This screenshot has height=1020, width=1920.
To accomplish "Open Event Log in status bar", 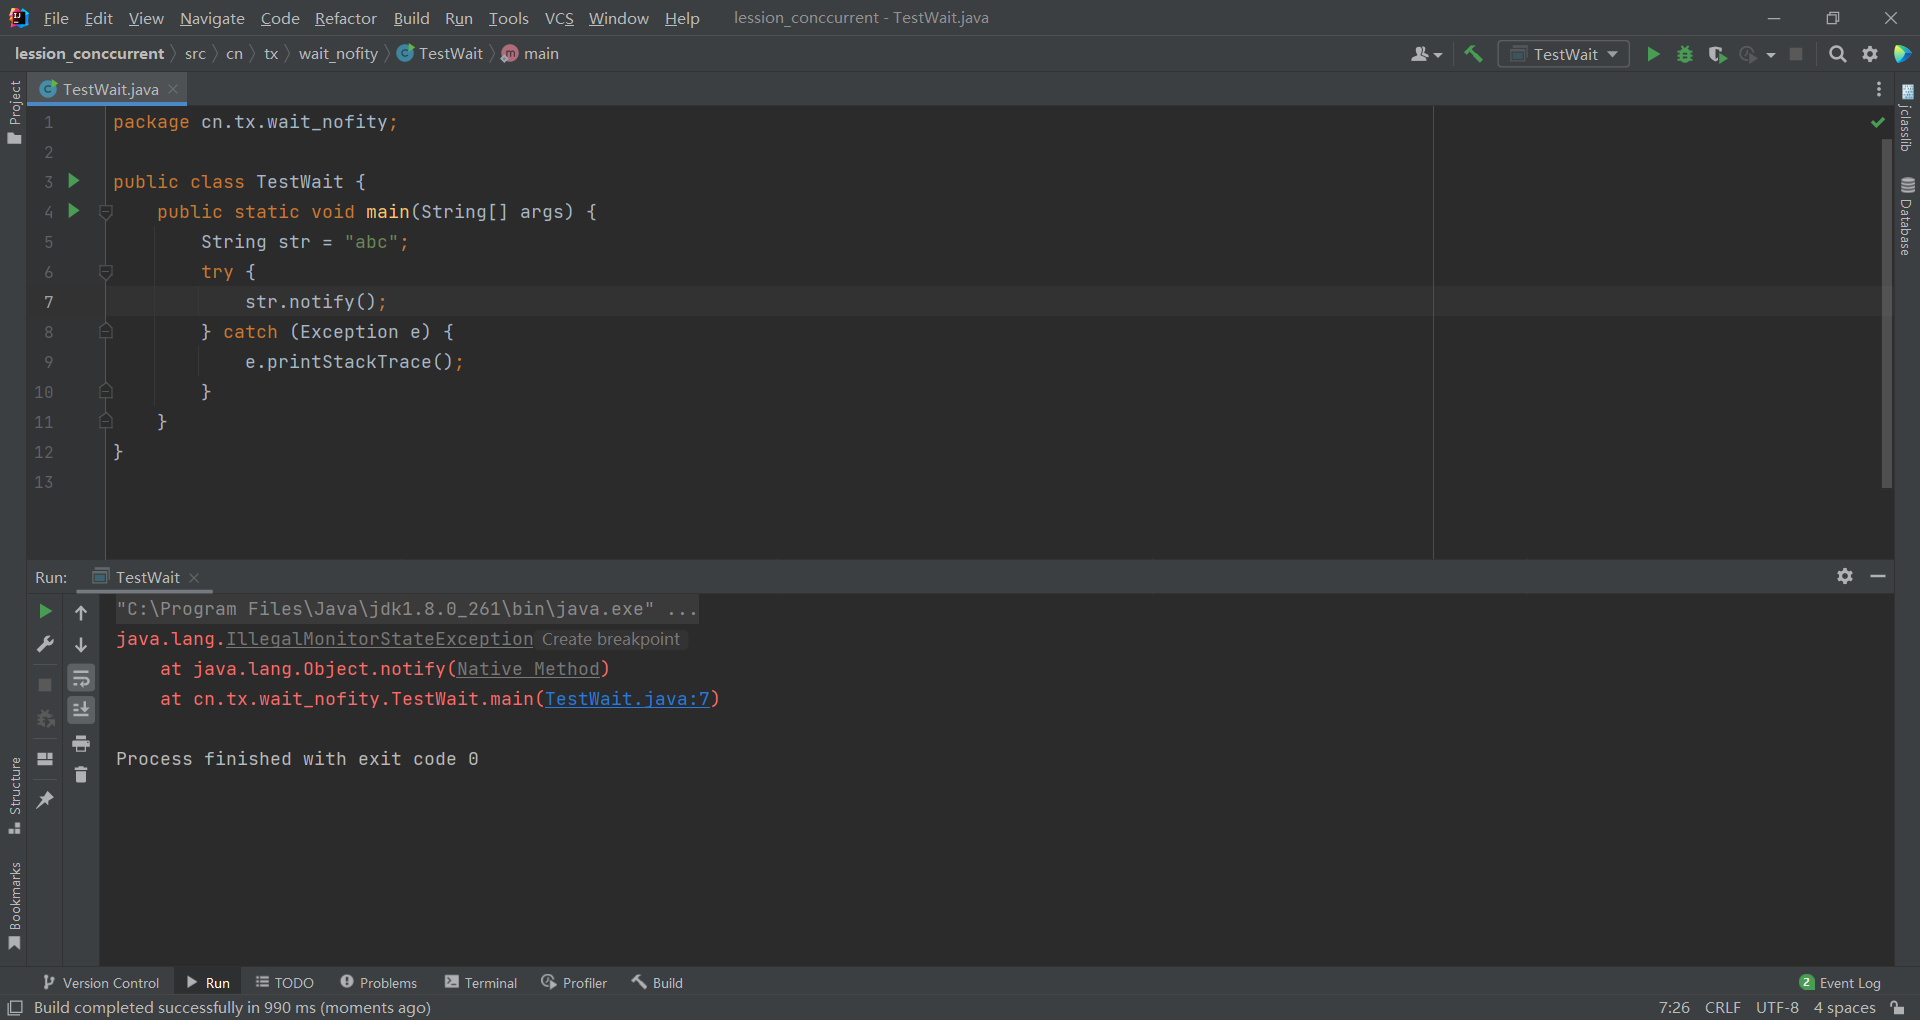I will pyautogui.click(x=1840, y=983).
